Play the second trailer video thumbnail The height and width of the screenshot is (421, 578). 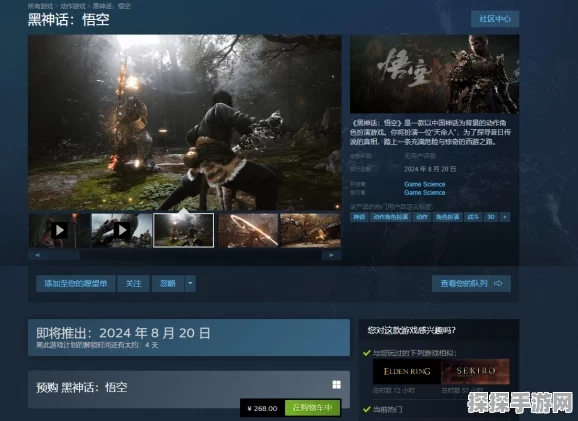tap(122, 230)
